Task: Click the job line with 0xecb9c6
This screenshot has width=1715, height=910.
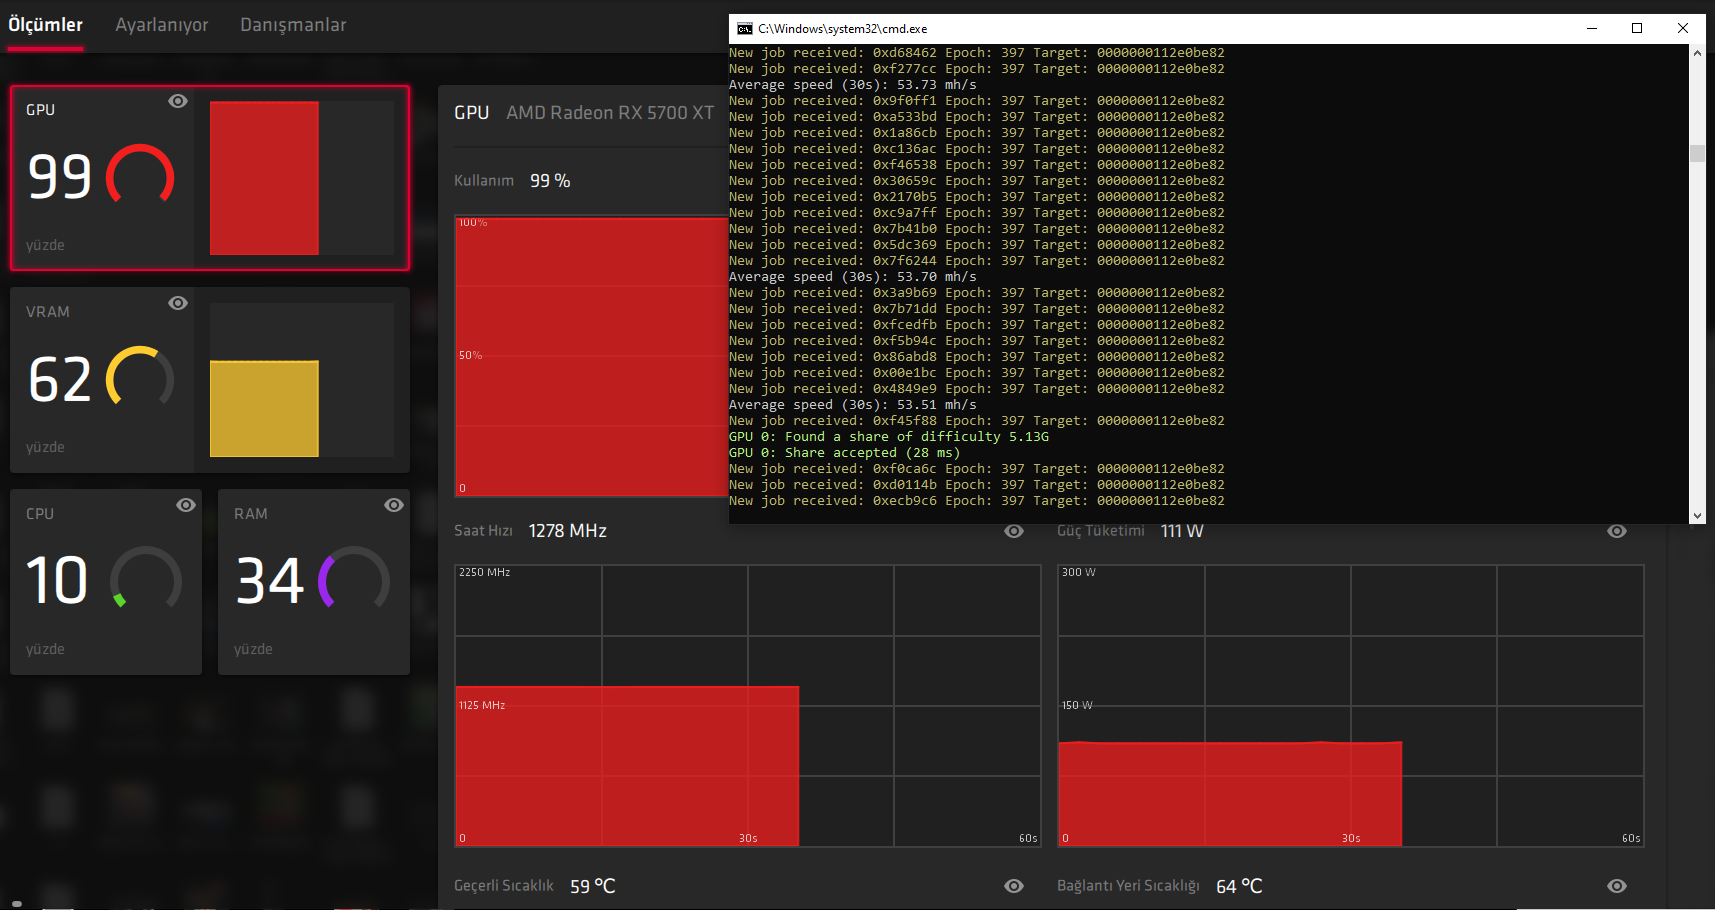Action: pyautogui.click(x=977, y=501)
